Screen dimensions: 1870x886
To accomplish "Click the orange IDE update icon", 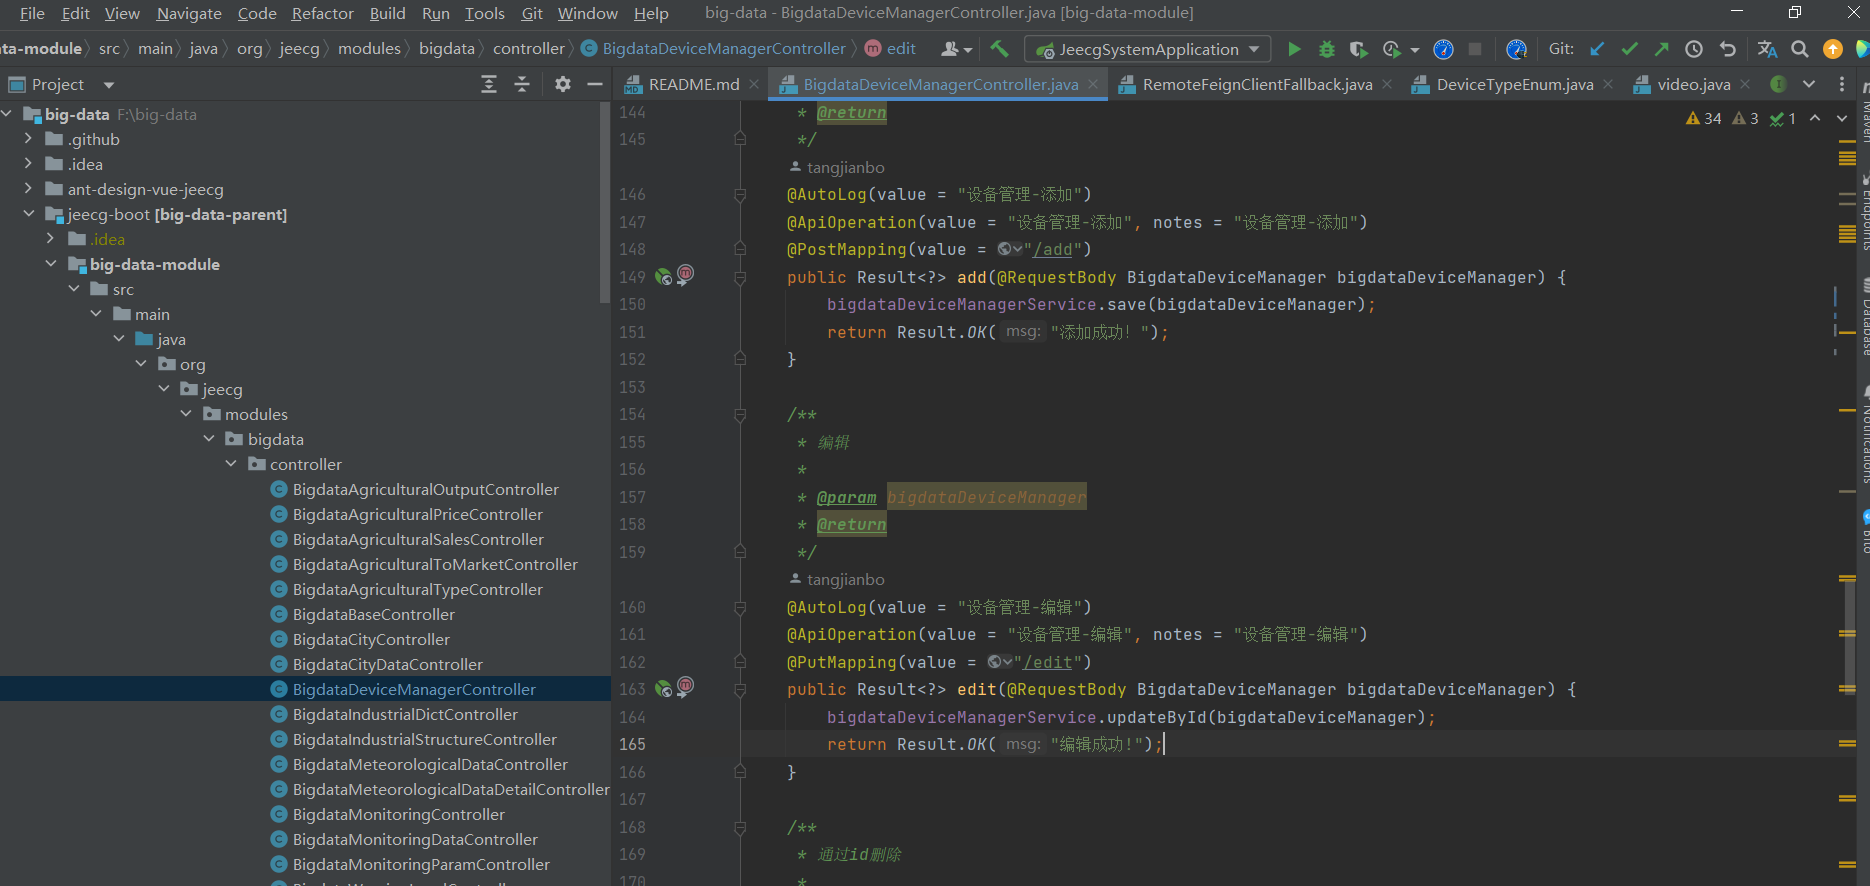I will [x=1833, y=49].
